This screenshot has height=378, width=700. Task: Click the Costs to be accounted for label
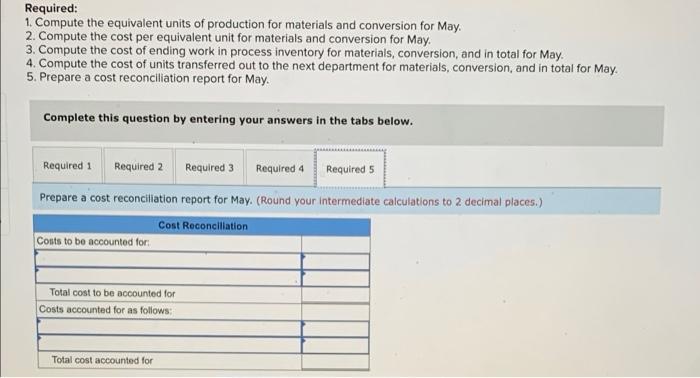tap(93, 241)
